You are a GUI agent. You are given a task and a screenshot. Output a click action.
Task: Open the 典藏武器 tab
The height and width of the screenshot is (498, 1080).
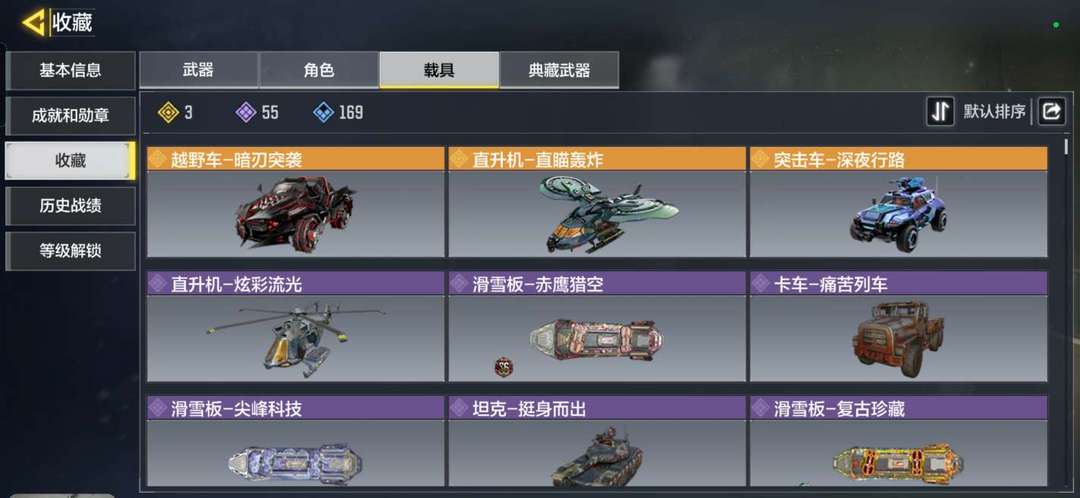[559, 70]
